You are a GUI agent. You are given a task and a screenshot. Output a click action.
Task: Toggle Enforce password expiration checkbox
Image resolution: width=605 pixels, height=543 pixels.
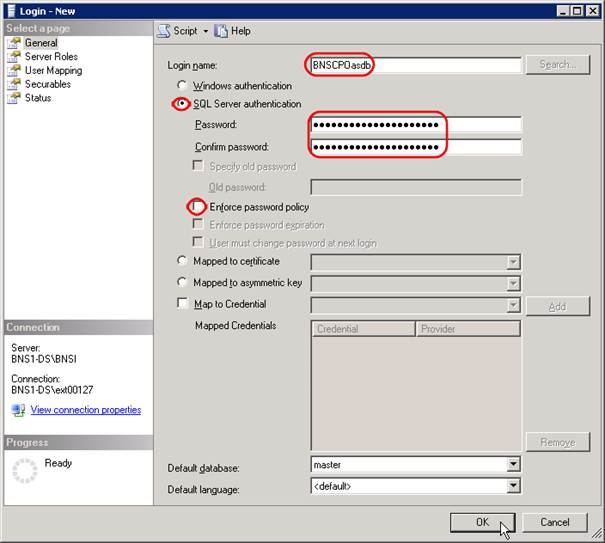(198, 224)
